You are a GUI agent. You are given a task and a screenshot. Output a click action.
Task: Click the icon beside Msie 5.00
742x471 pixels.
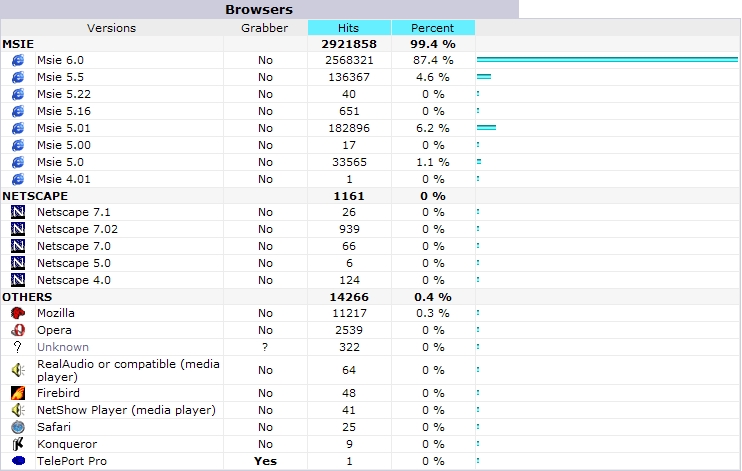(18, 145)
